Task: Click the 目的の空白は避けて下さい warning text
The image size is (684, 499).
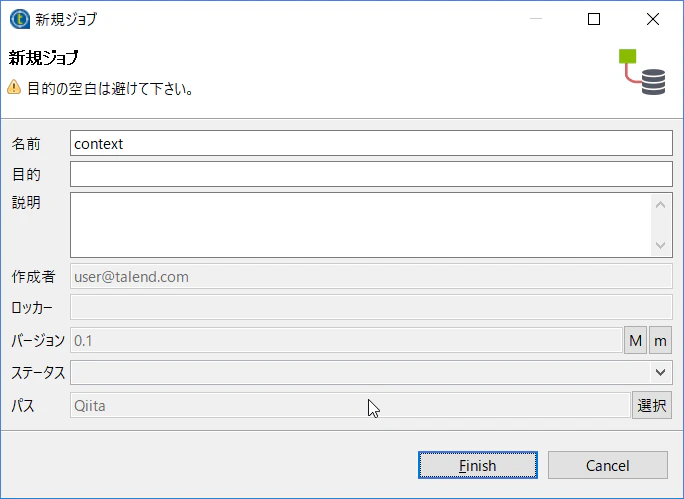Action: click(110, 89)
